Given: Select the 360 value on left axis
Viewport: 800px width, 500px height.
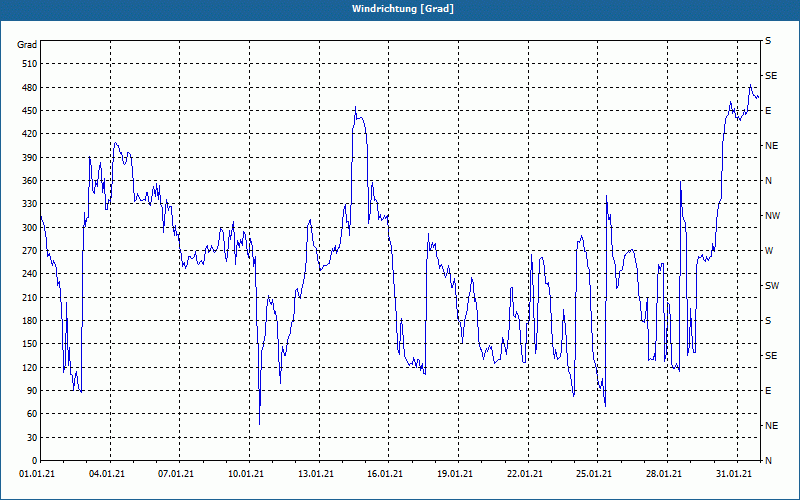Looking at the screenshot, I should point(30,181).
